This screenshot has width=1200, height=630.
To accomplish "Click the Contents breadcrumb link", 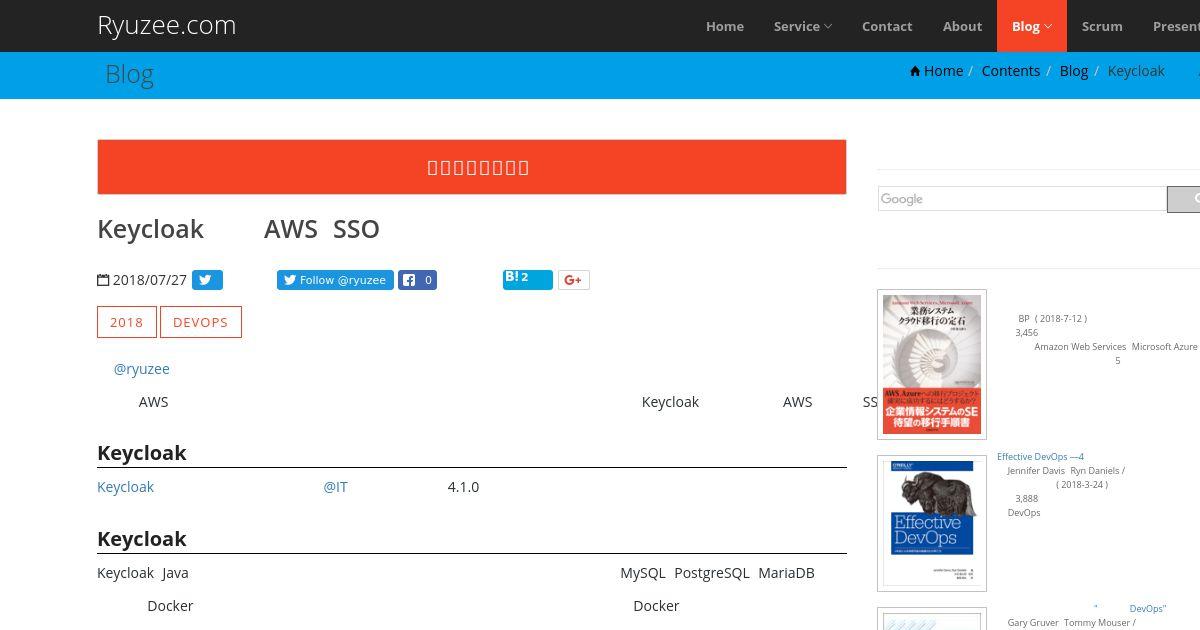I will point(1011,71).
